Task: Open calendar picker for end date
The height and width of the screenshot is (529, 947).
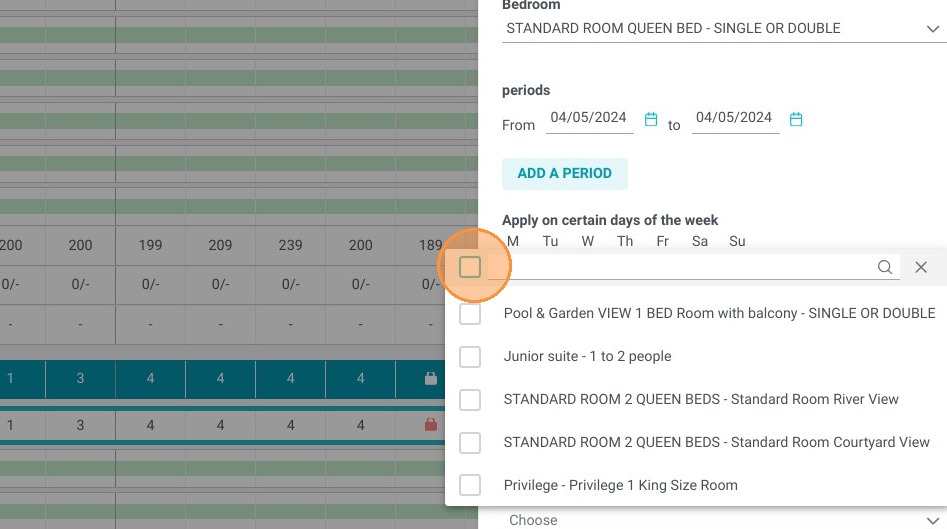Action: pos(796,120)
